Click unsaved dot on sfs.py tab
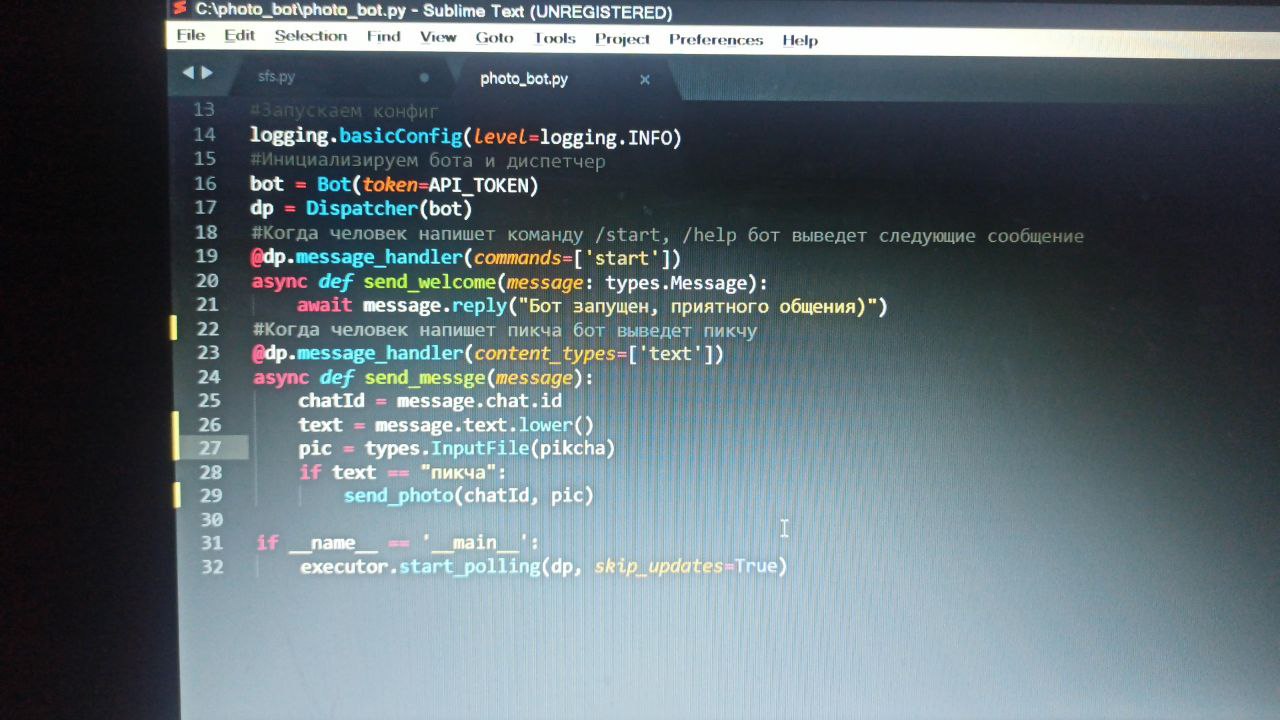The height and width of the screenshot is (720, 1280). click(x=424, y=77)
